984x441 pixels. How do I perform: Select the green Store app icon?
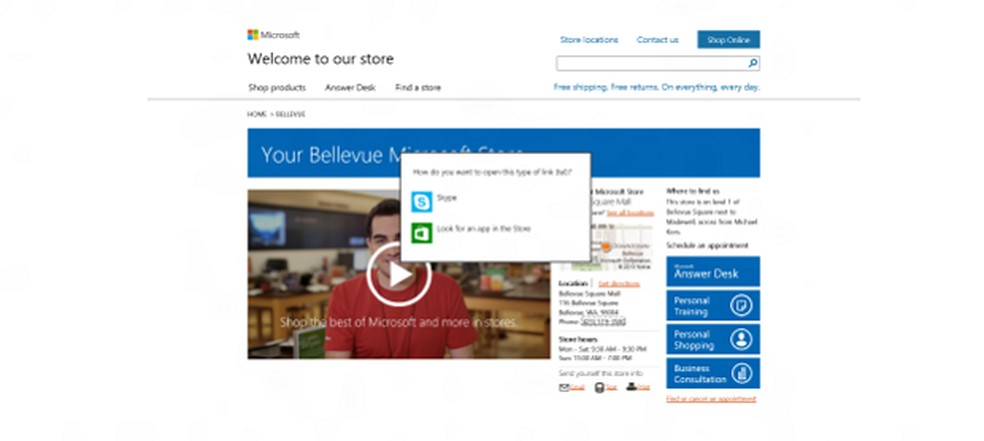422,233
